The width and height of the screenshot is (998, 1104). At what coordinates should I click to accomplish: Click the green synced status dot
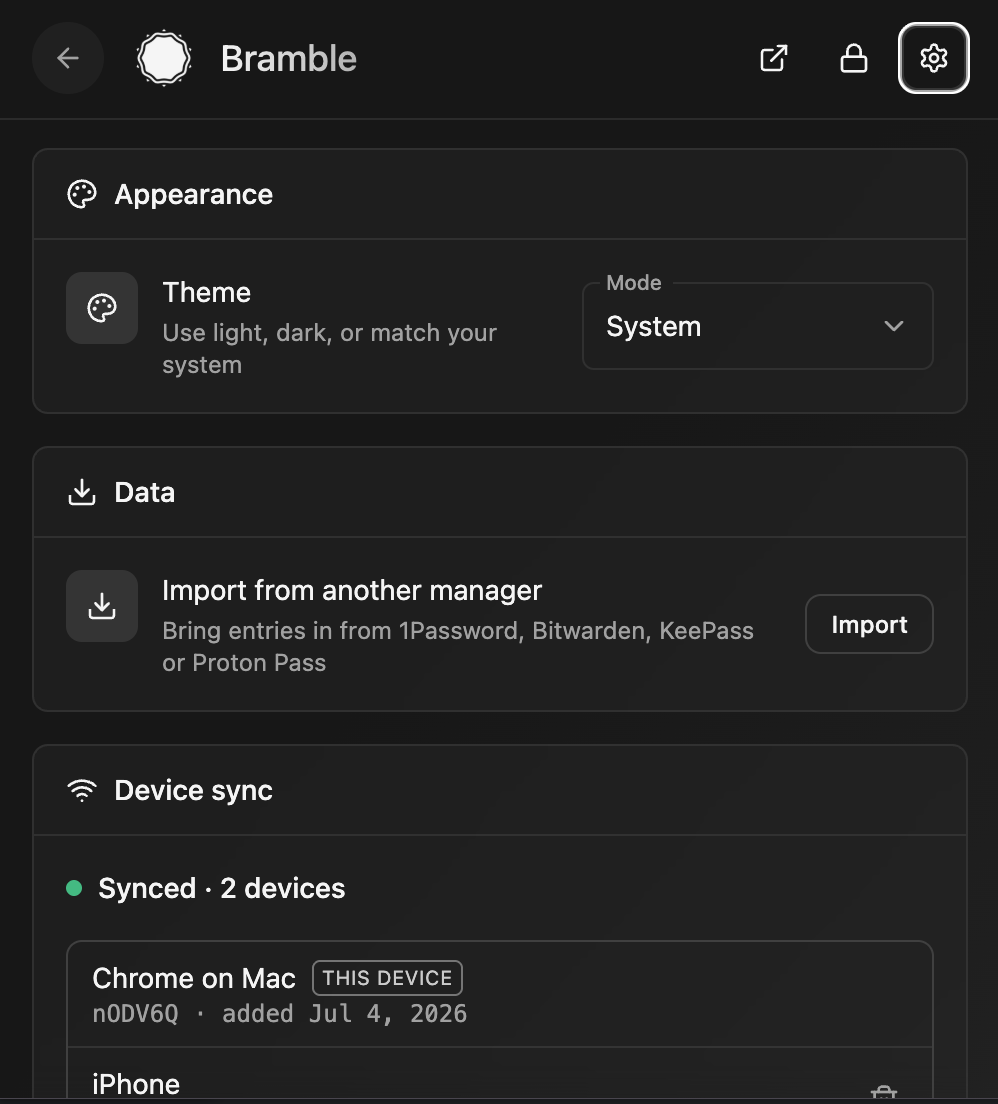point(74,888)
